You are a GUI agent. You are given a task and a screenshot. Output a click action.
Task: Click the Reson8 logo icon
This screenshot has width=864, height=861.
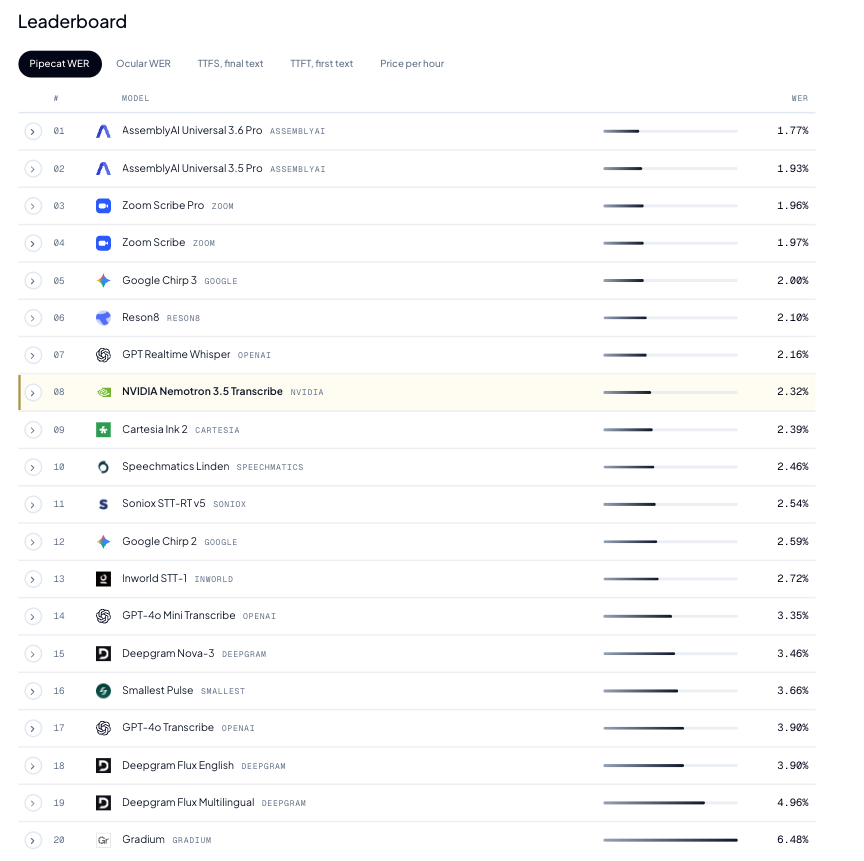coord(103,318)
